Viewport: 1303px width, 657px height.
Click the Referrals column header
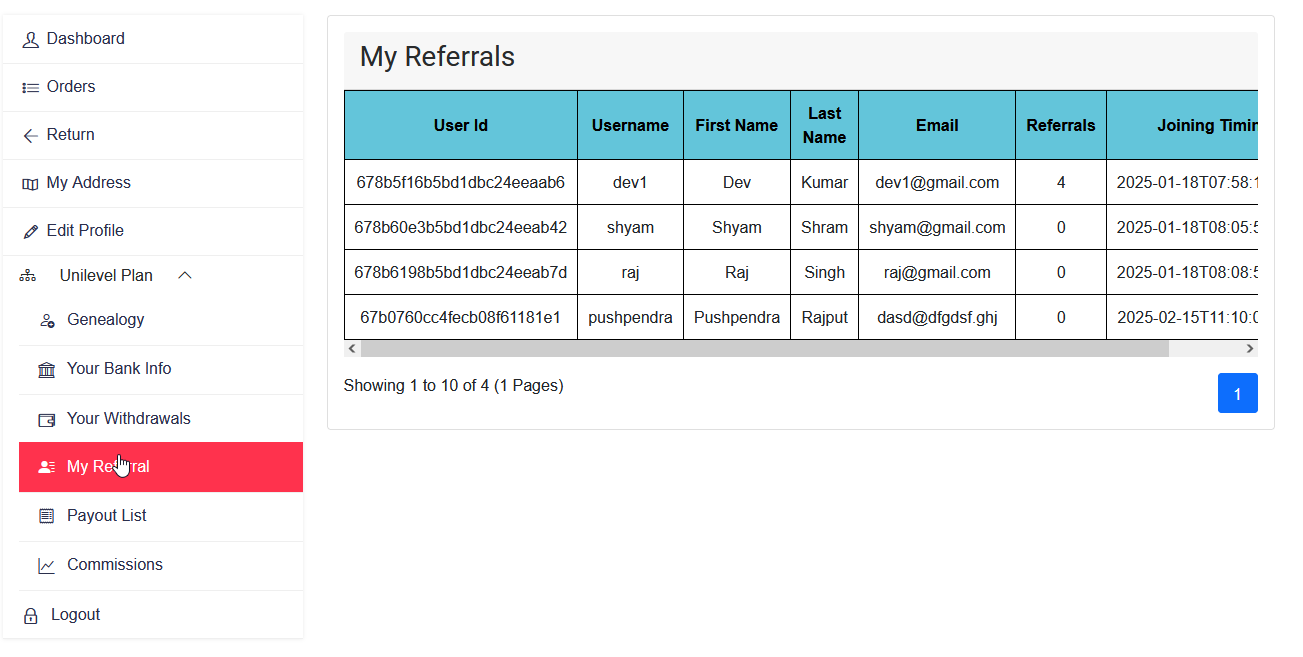[1060, 124]
